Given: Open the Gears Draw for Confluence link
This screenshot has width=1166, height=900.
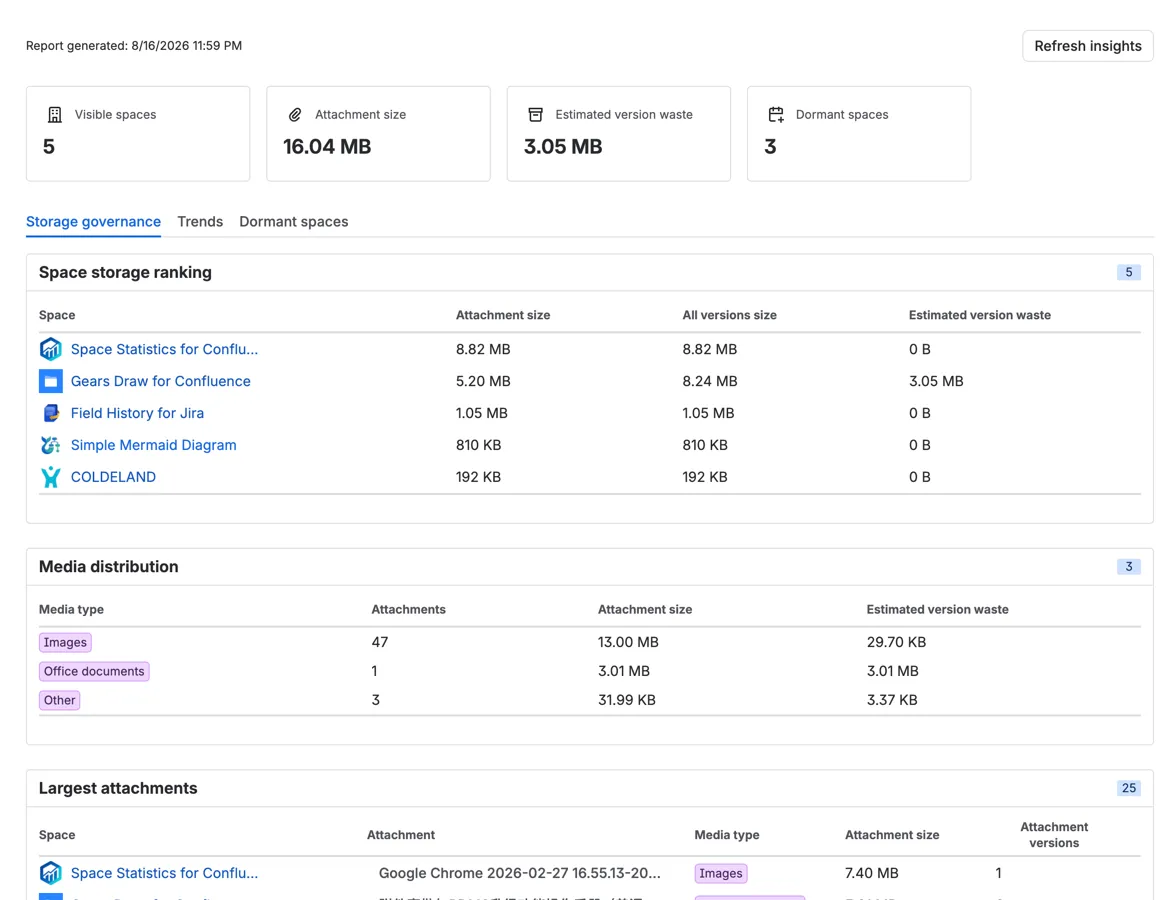Looking at the screenshot, I should pos(161,381).
